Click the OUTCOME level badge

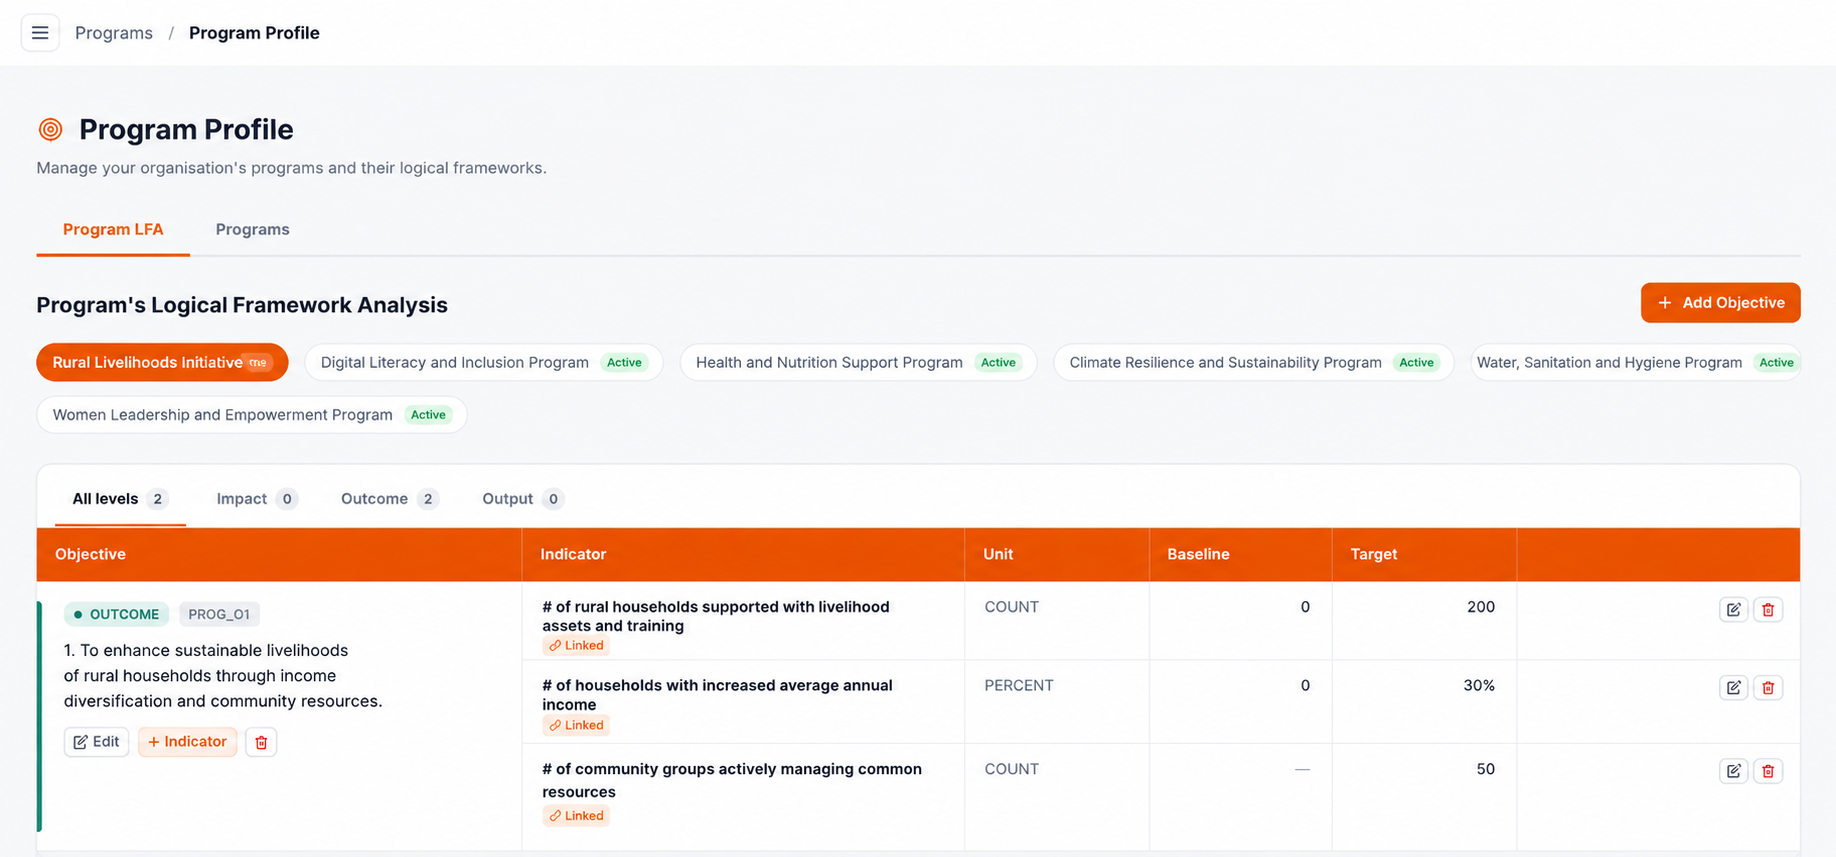click(117, 614)
